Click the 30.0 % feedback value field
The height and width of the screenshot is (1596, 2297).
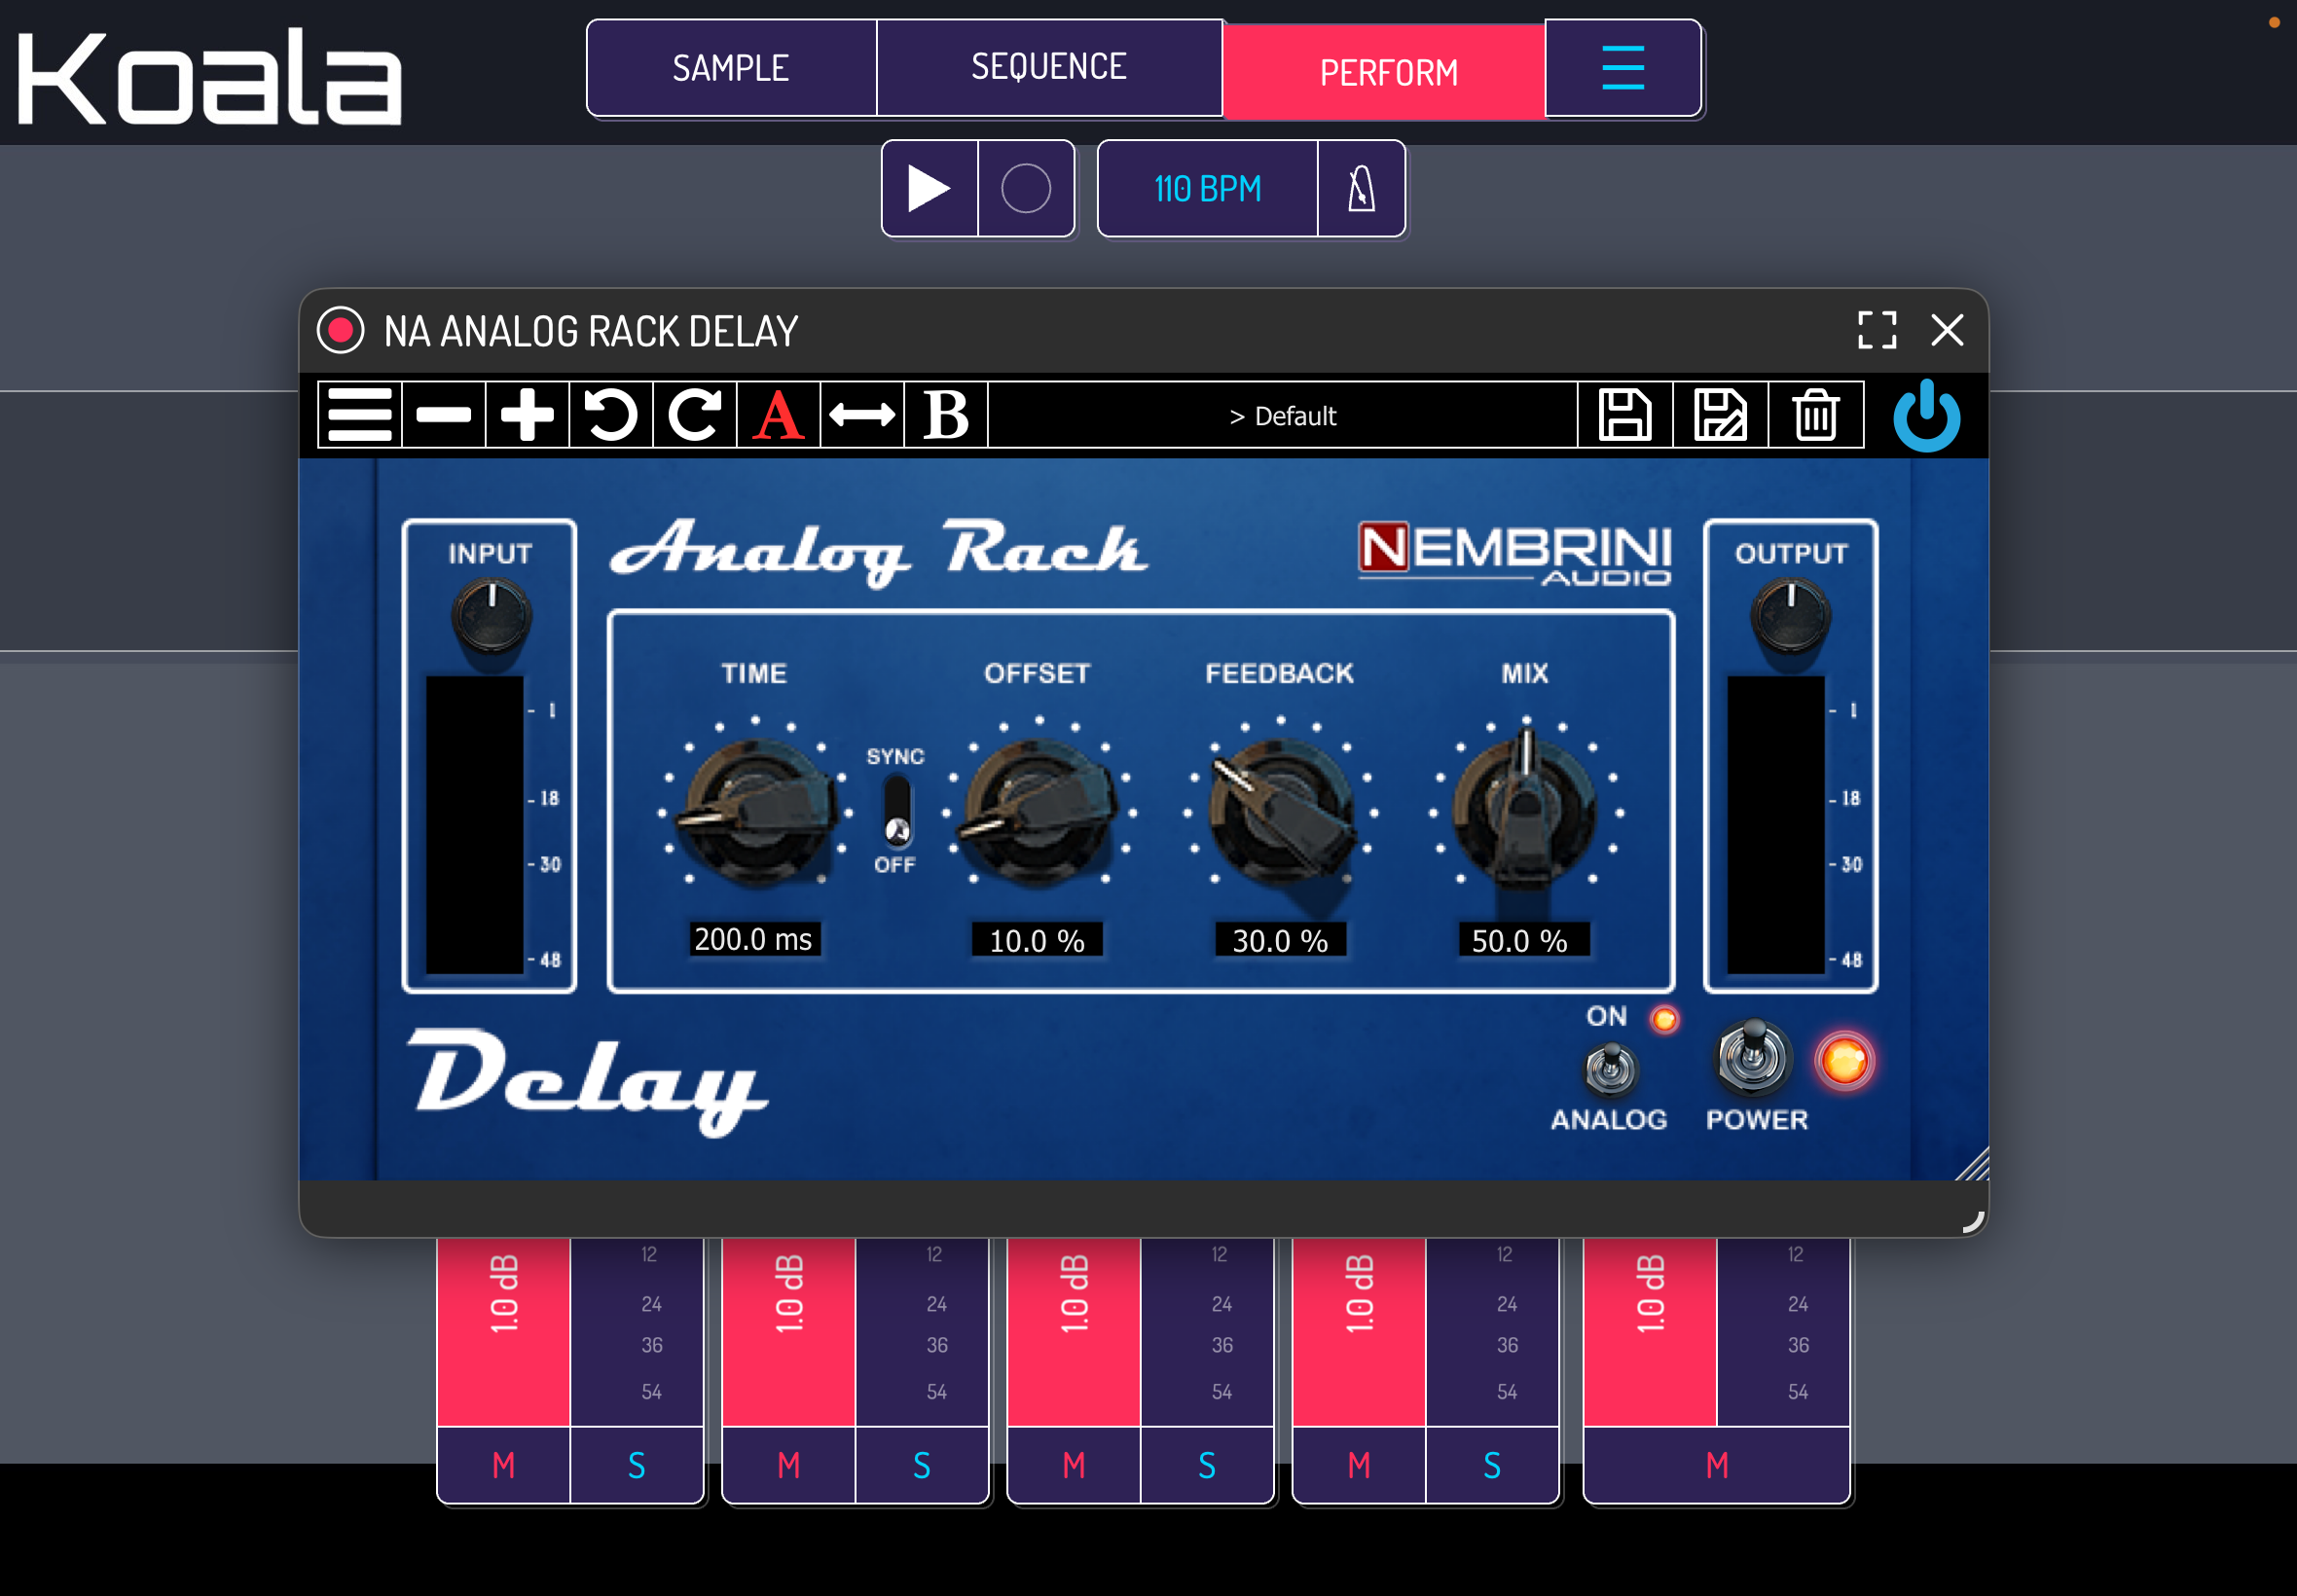pyautogui.click(x=1280, y=940)
